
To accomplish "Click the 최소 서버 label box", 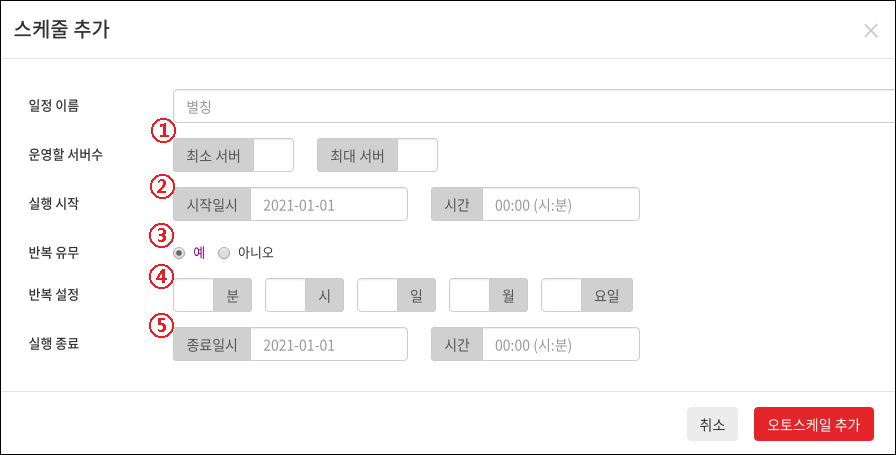I will point(213,155).
